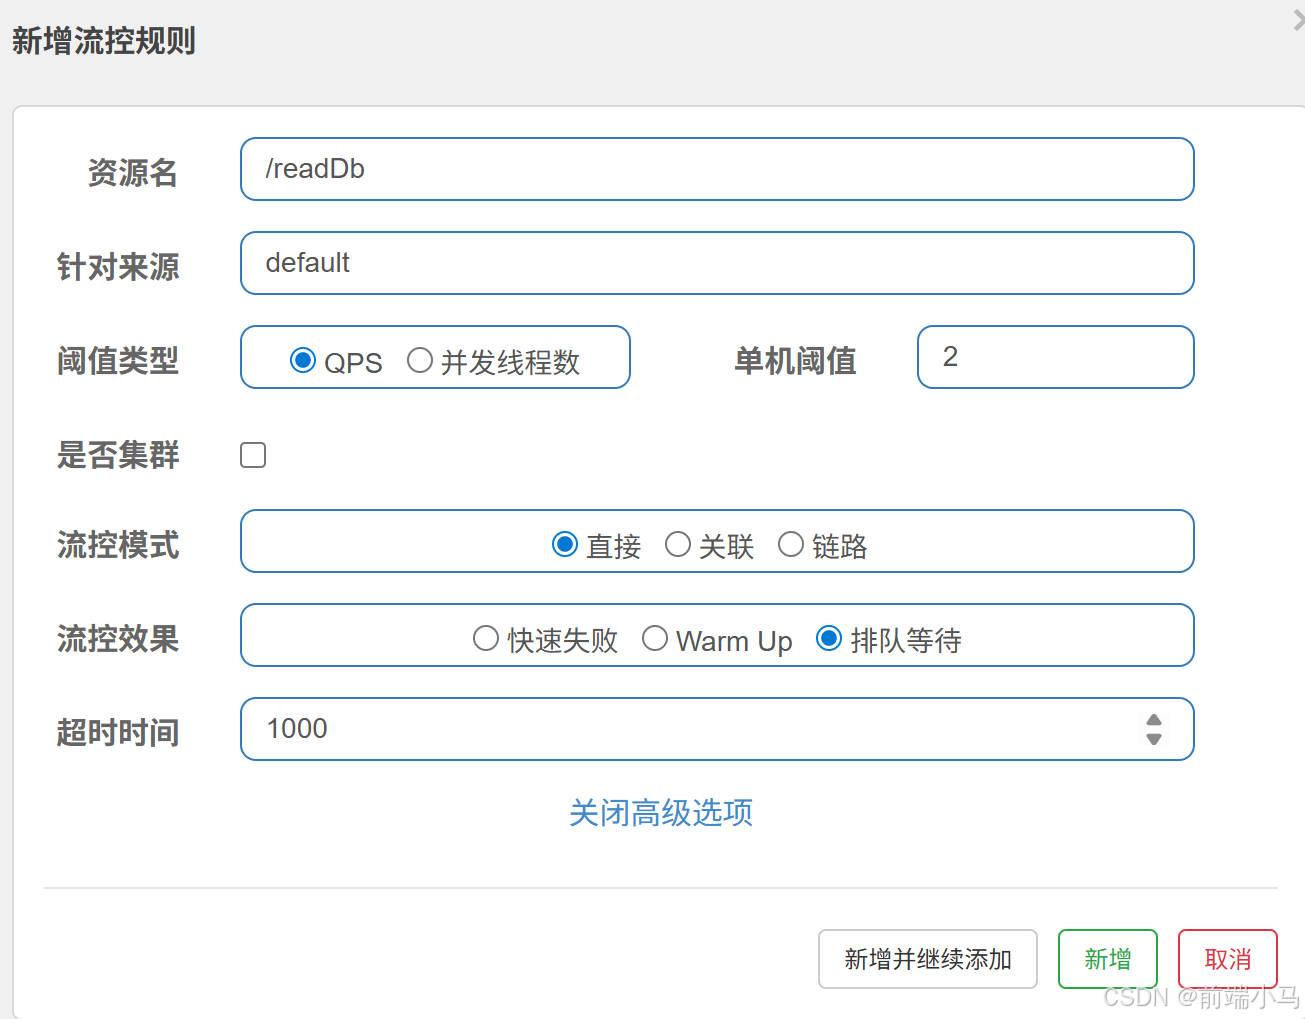
Task: Click the 超时时间 input showing 1000
Action: tap(717, 729)
